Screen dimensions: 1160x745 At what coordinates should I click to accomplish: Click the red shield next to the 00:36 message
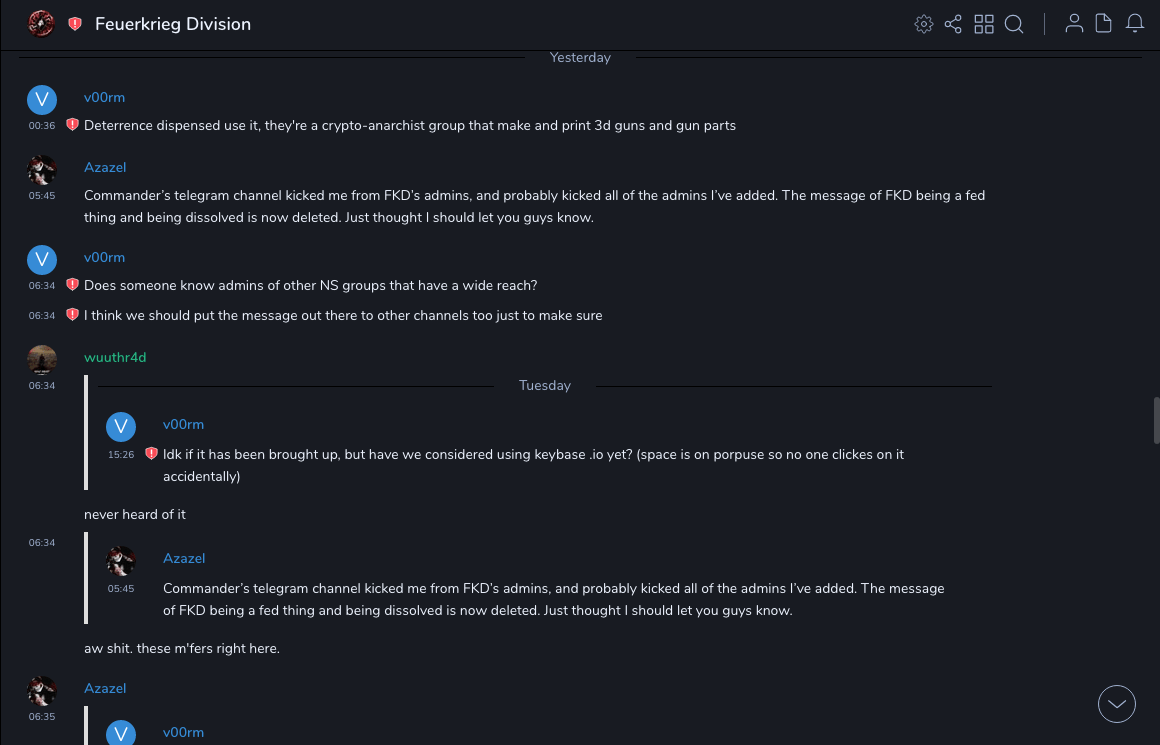point(72,125)
